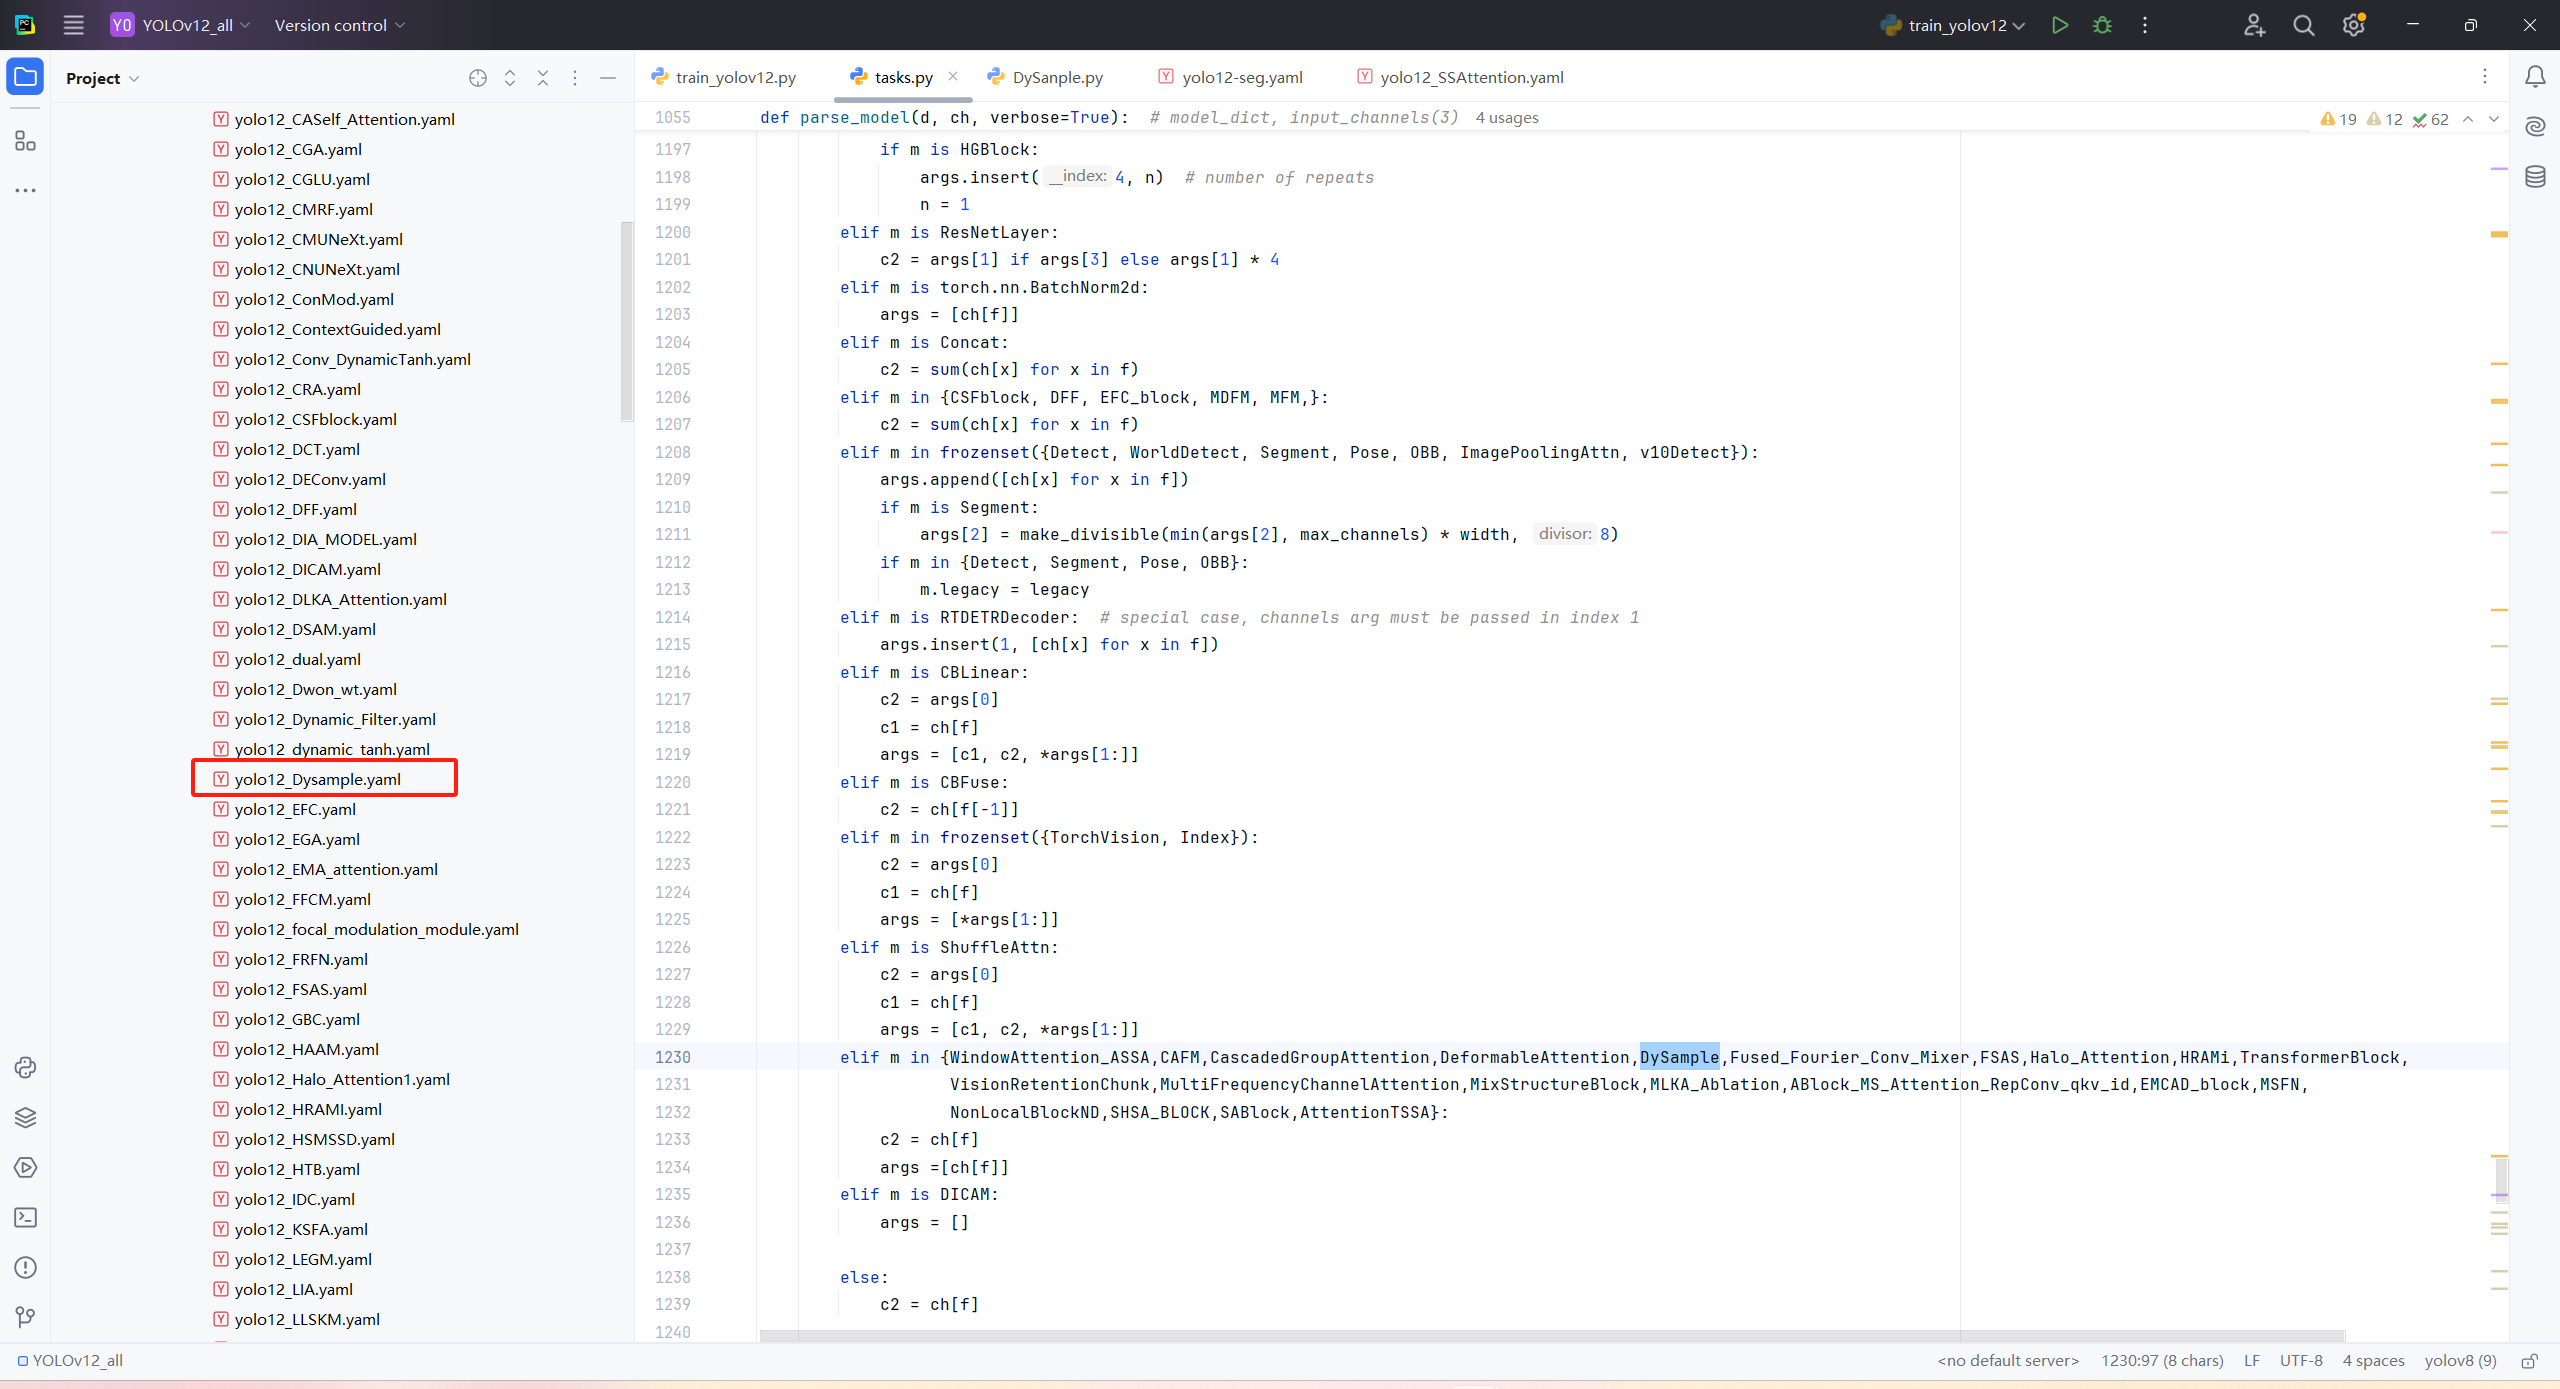Image resolution: width=2560 pixels, height=1389 pixels.
Task: Open the Problems tool window
Action: tap(25, 1267)
